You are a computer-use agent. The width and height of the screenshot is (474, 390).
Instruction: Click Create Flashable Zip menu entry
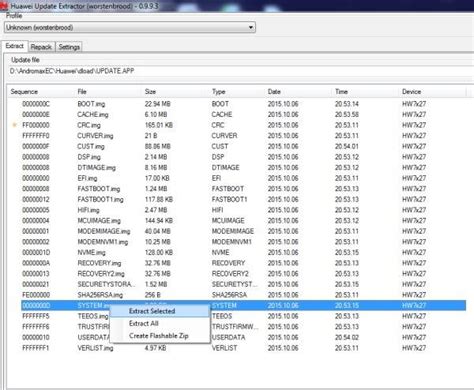point(159,336)
